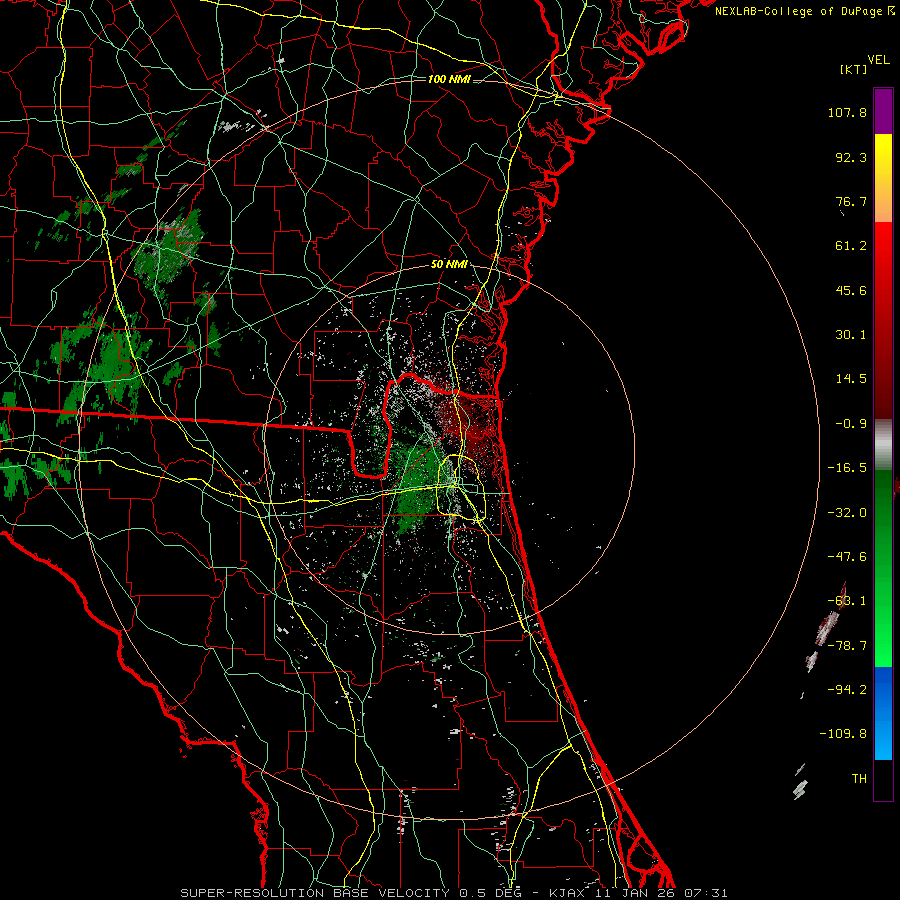Click the -16.5 legend value
The height and width of the screenshot is (900, 900).
click(x=847, y=468)
